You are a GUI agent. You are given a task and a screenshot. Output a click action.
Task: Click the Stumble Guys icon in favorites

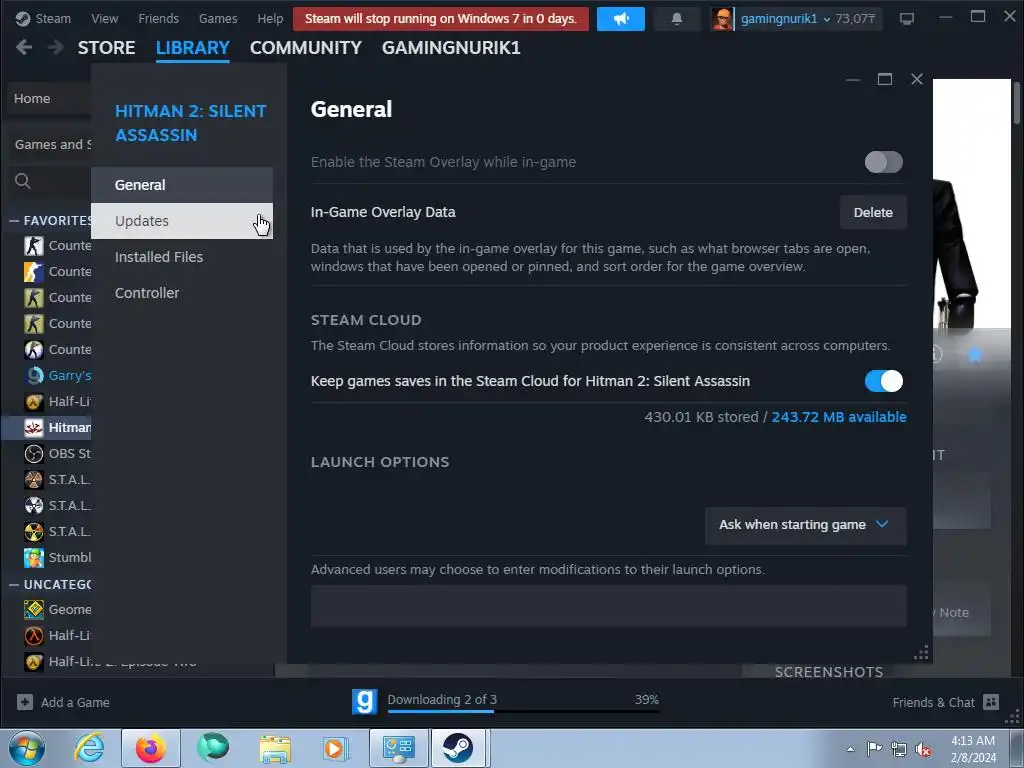(34, 558)
